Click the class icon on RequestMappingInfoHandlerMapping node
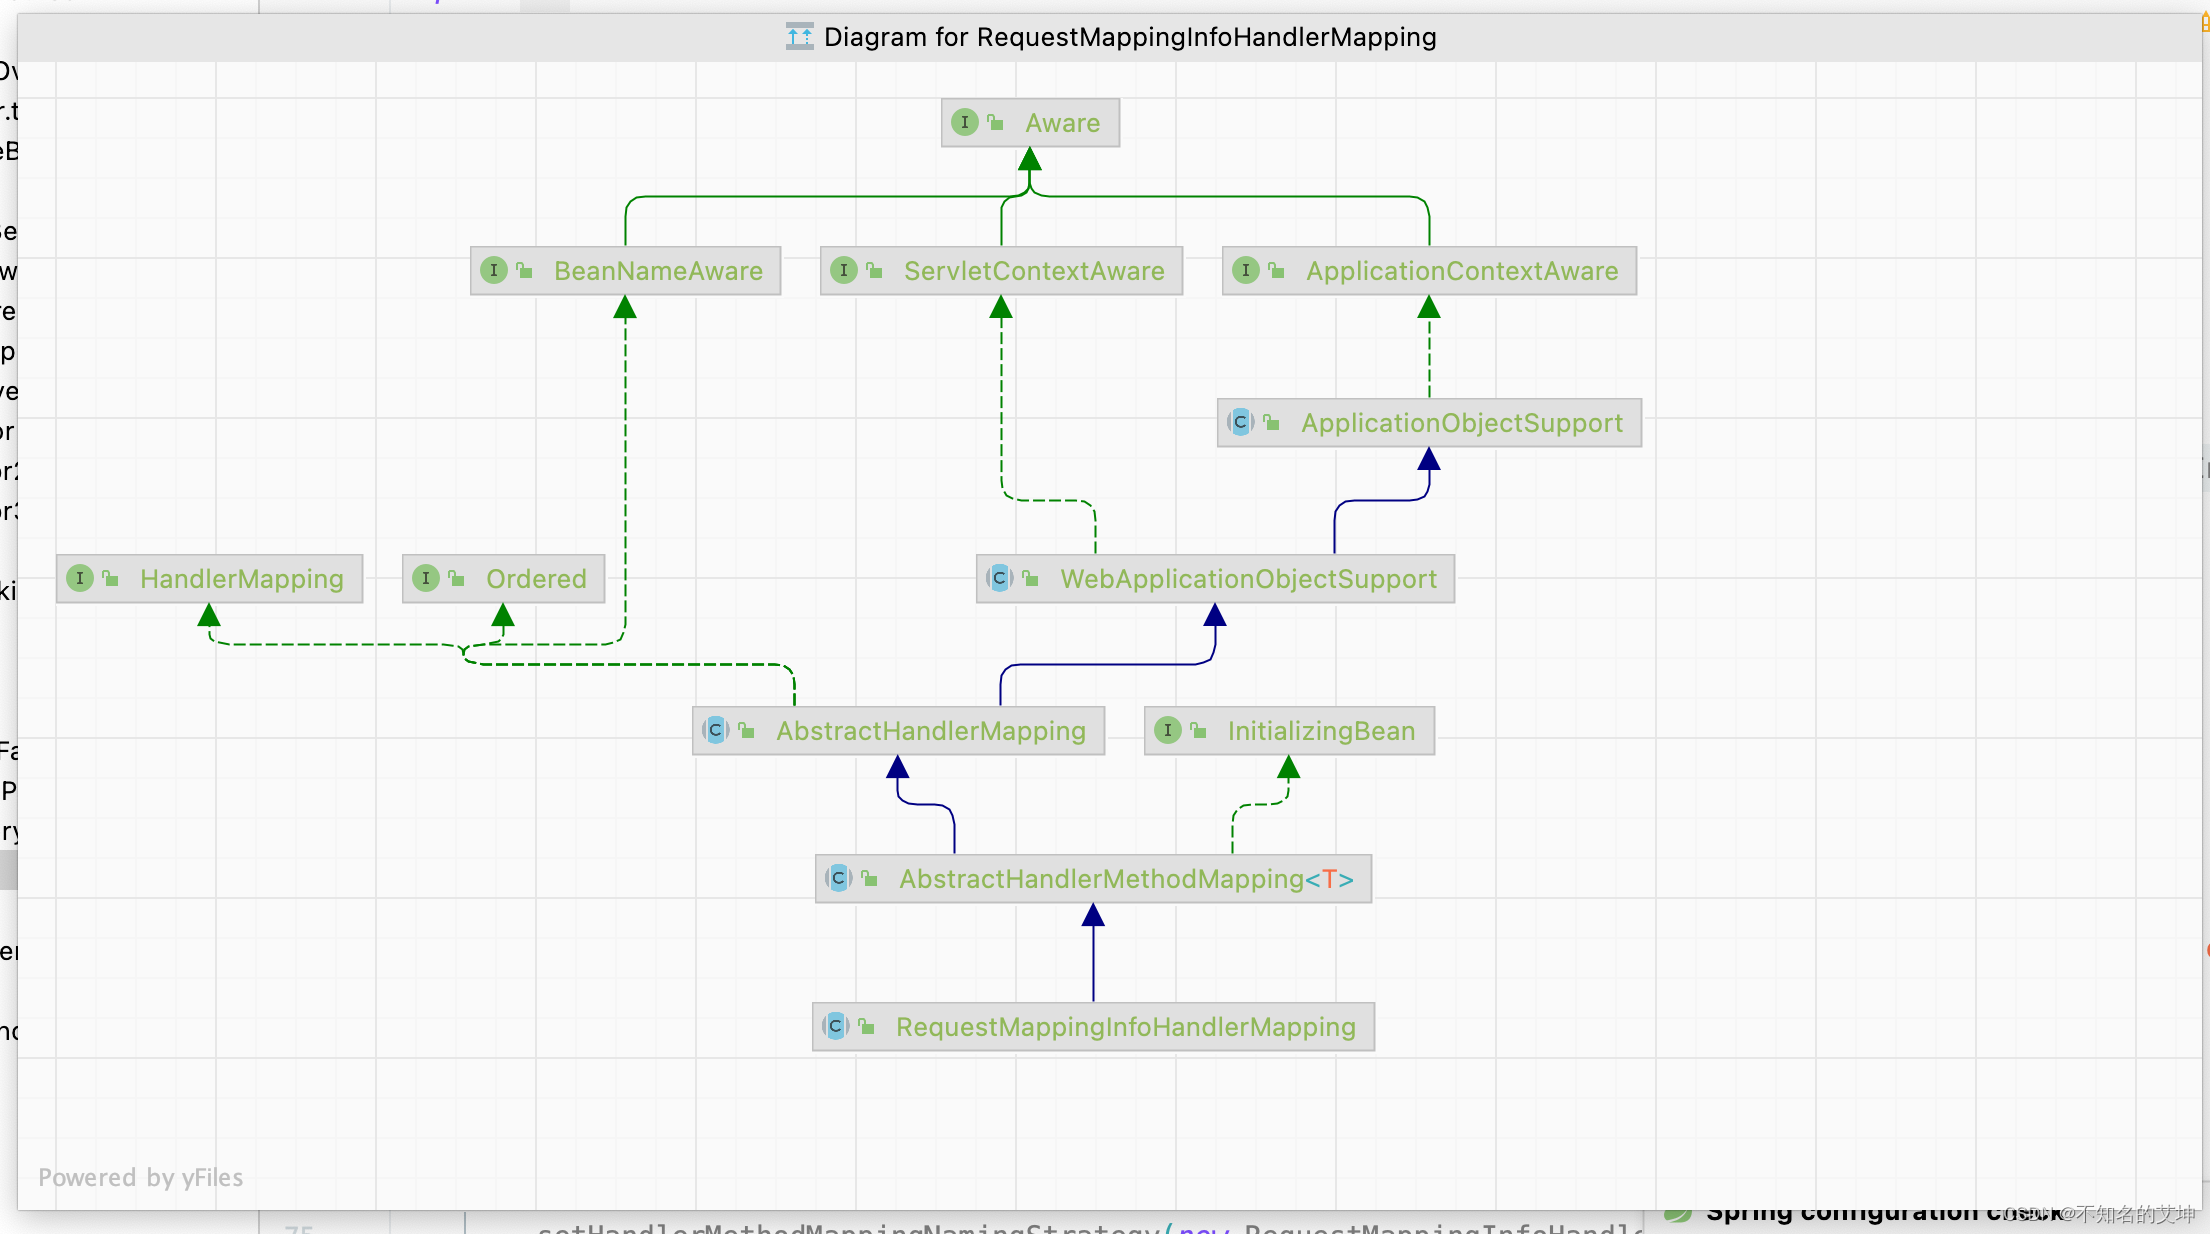The image size is (2210, 1234). click(x=835, y=1027)
